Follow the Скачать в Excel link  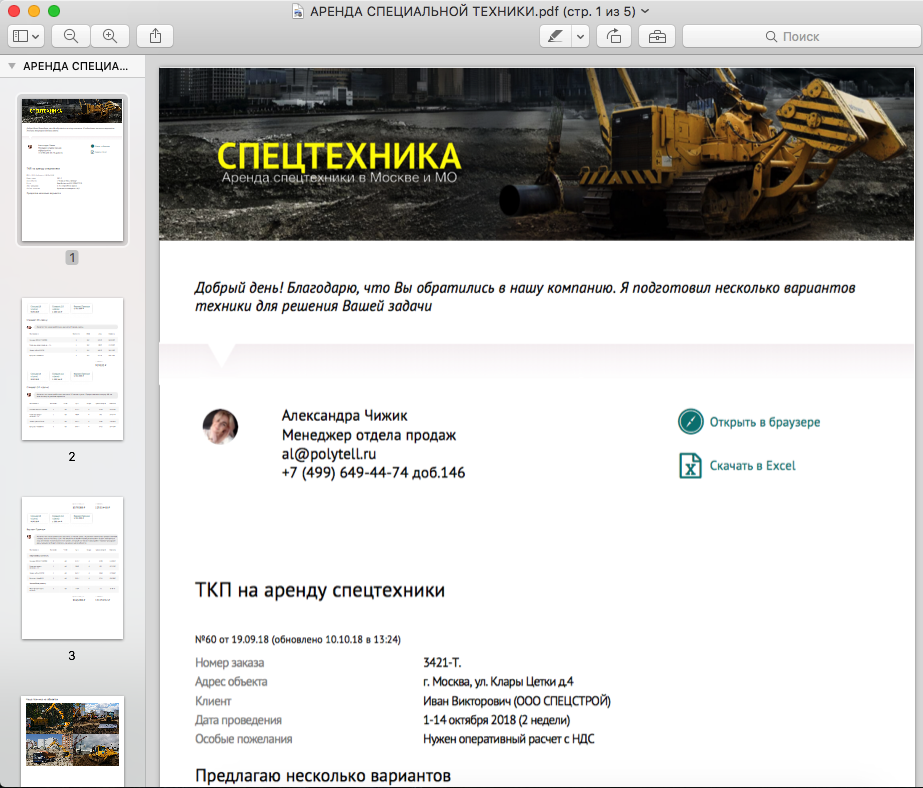[x=752, y=466]
